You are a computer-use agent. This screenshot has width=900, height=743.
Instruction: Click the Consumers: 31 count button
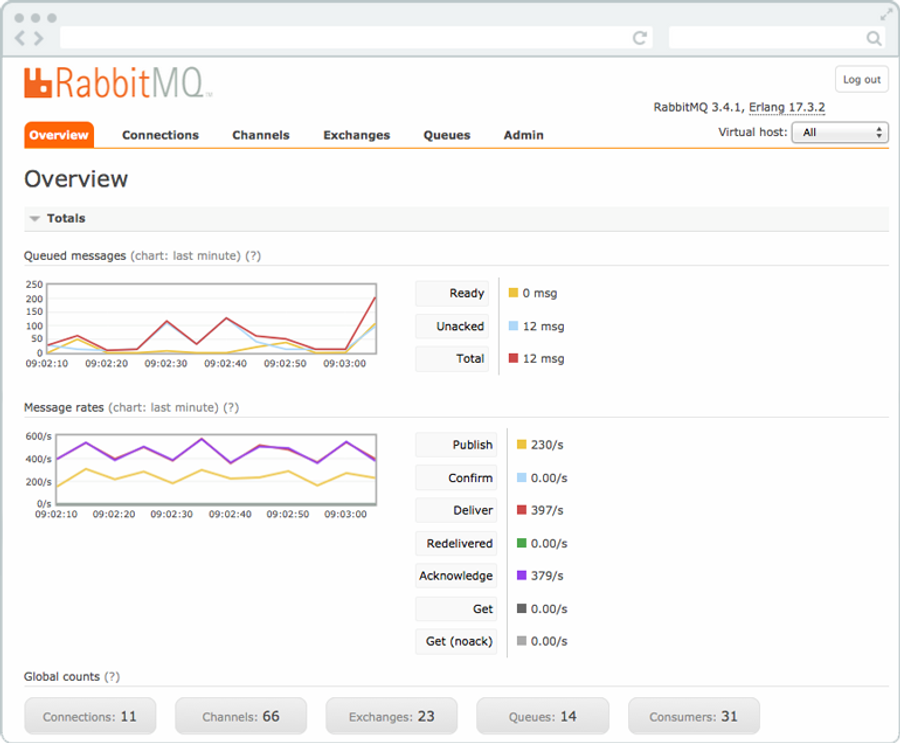click(693, 717)
